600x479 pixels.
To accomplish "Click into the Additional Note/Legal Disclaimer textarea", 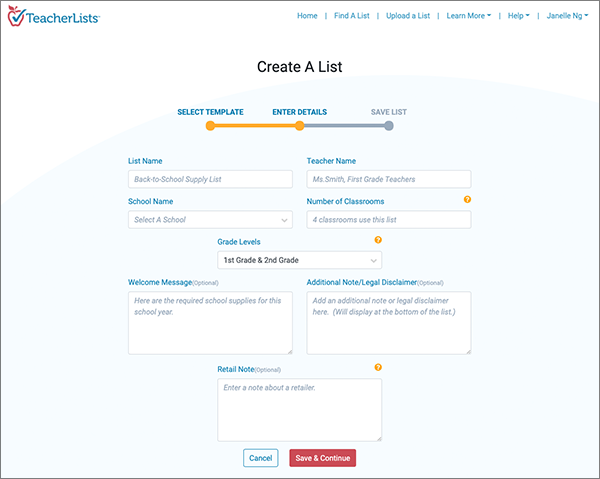I will click(x=389, y=323).
